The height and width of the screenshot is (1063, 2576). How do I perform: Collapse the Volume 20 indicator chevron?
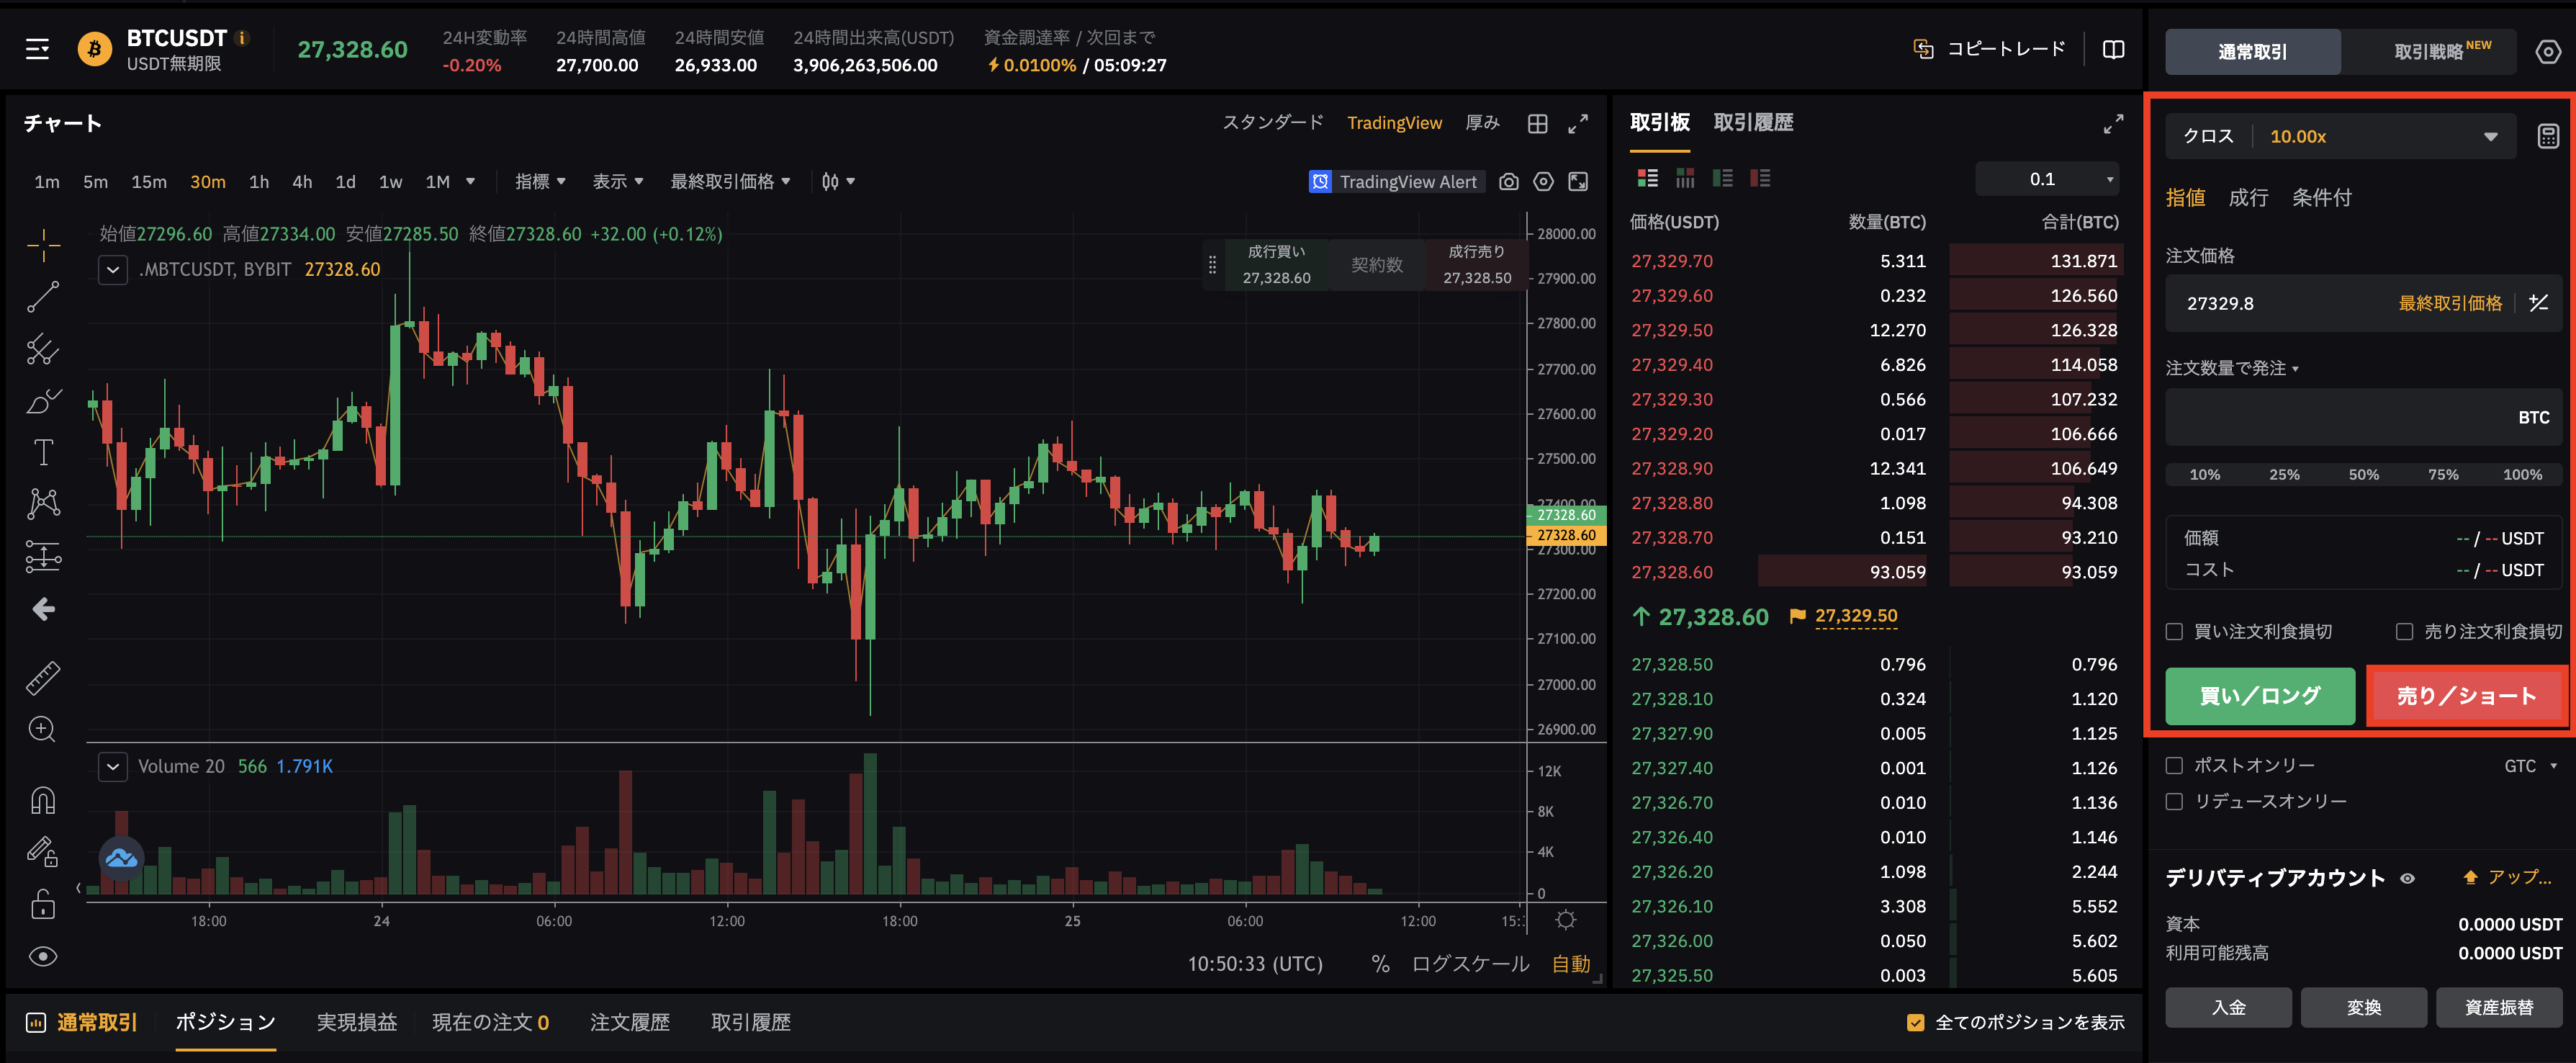pyautogui.click(x=113, y=767)
